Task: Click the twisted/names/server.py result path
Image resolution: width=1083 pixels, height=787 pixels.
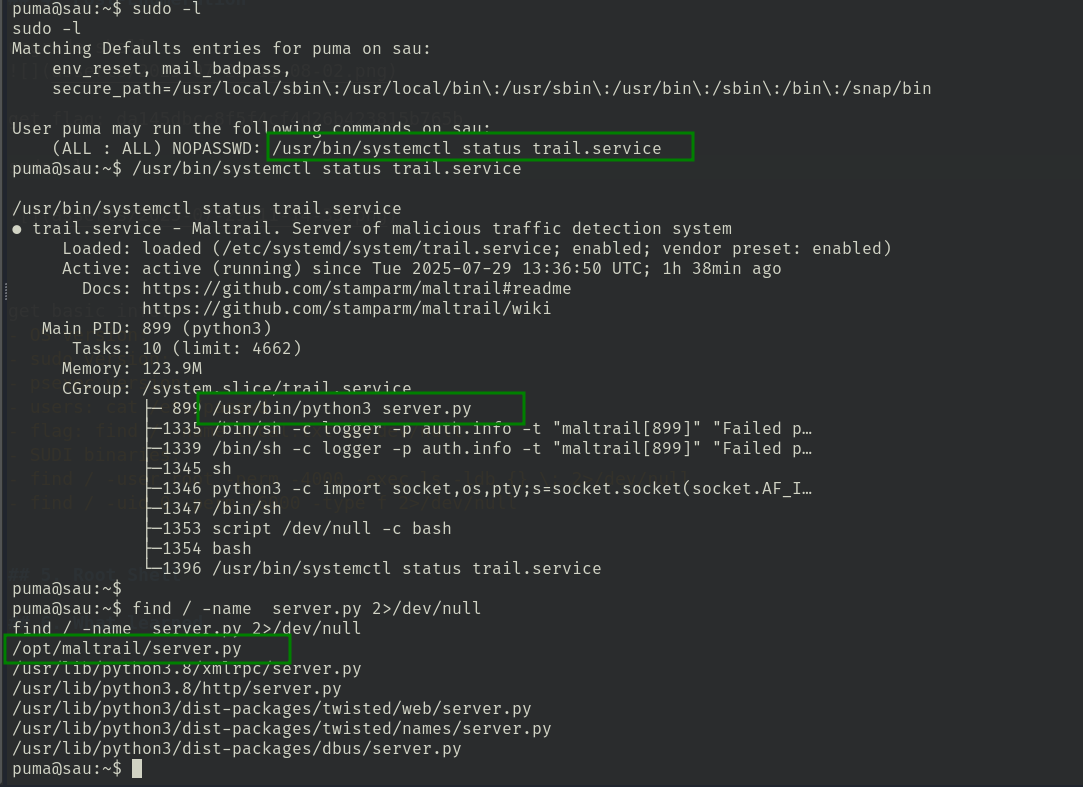Action: [281, 728]
